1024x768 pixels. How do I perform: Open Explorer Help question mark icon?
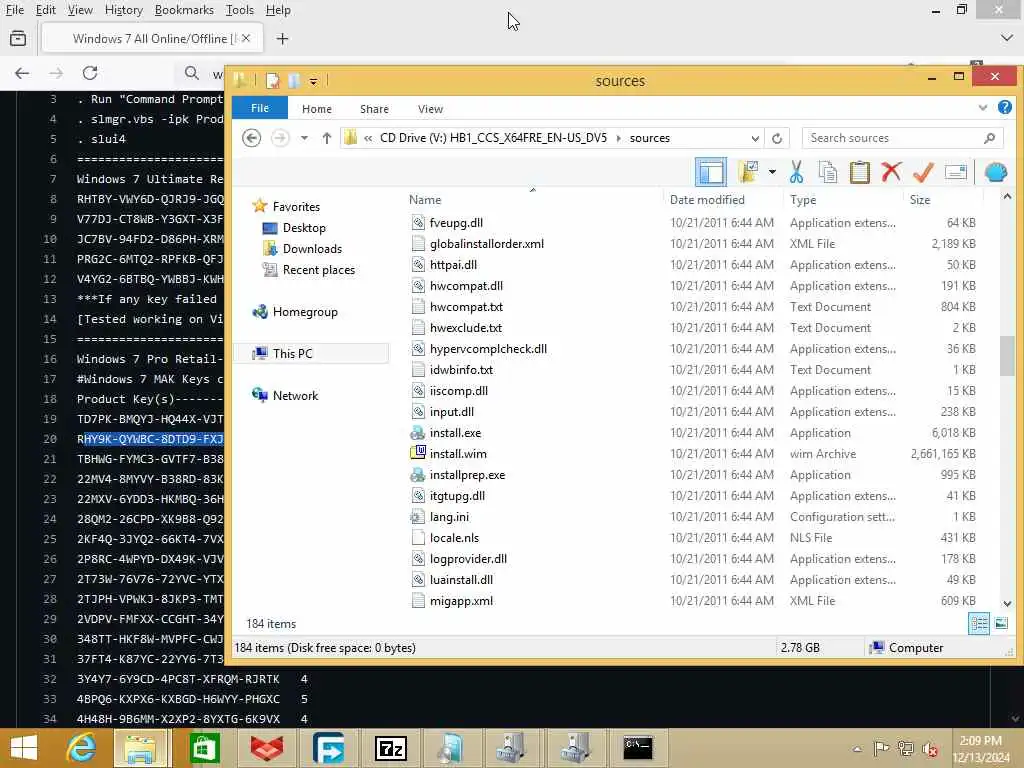coord(1005,107)
